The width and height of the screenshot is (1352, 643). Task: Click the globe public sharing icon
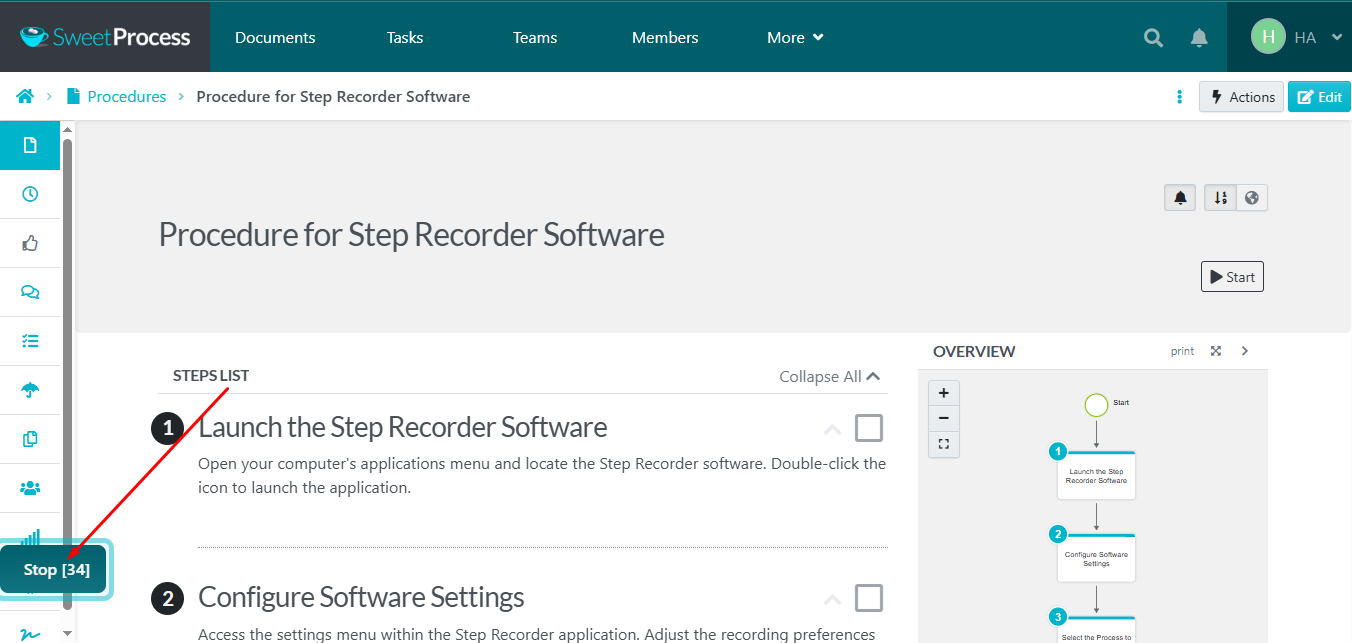pos(1252,197)
